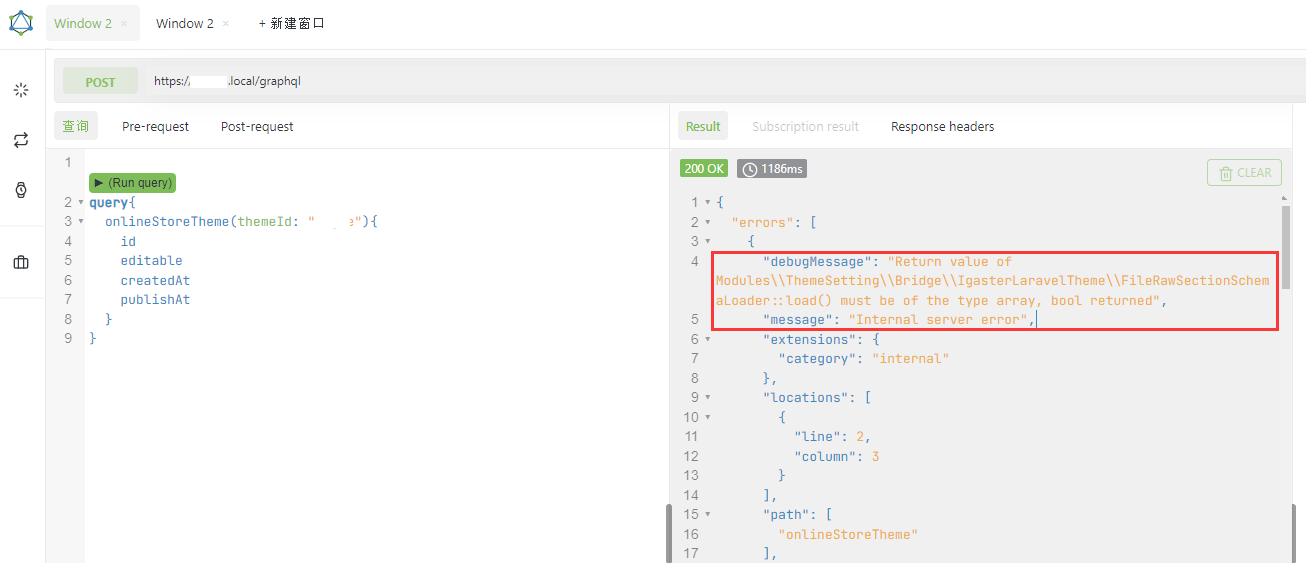Collapse the onlineStoreTheme block in query editor

[x=81, y=222]
